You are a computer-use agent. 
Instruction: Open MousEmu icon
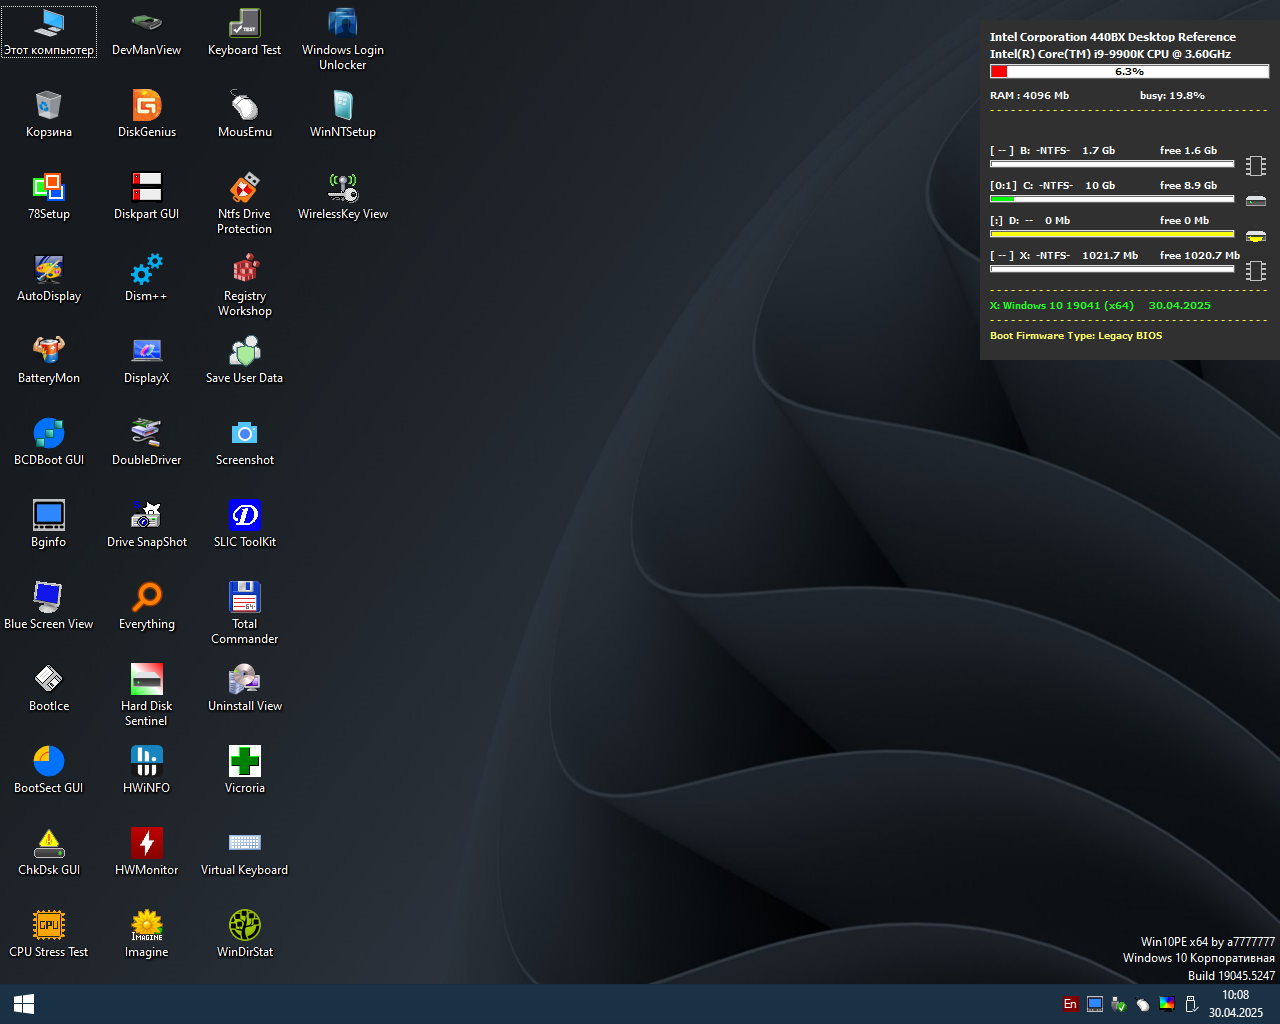(244, 114)
